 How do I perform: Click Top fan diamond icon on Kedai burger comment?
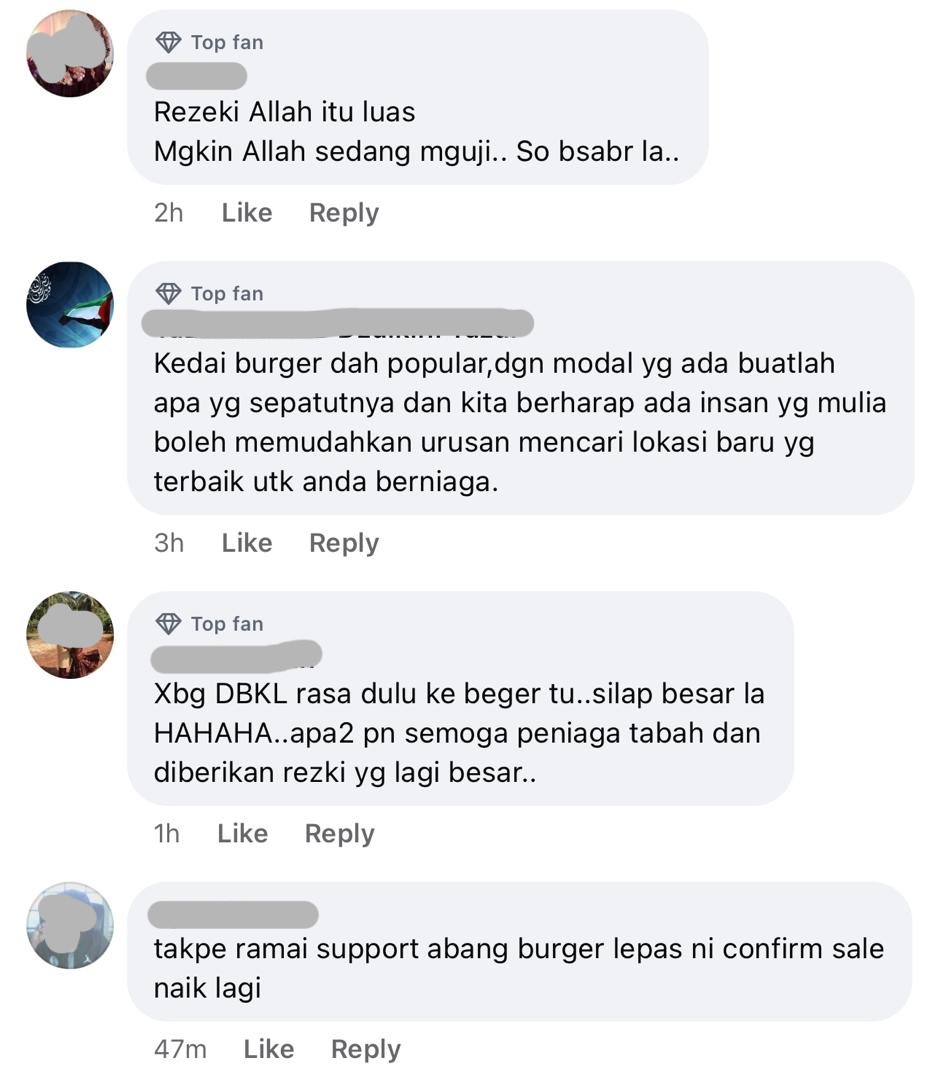[x=168, y=293]
